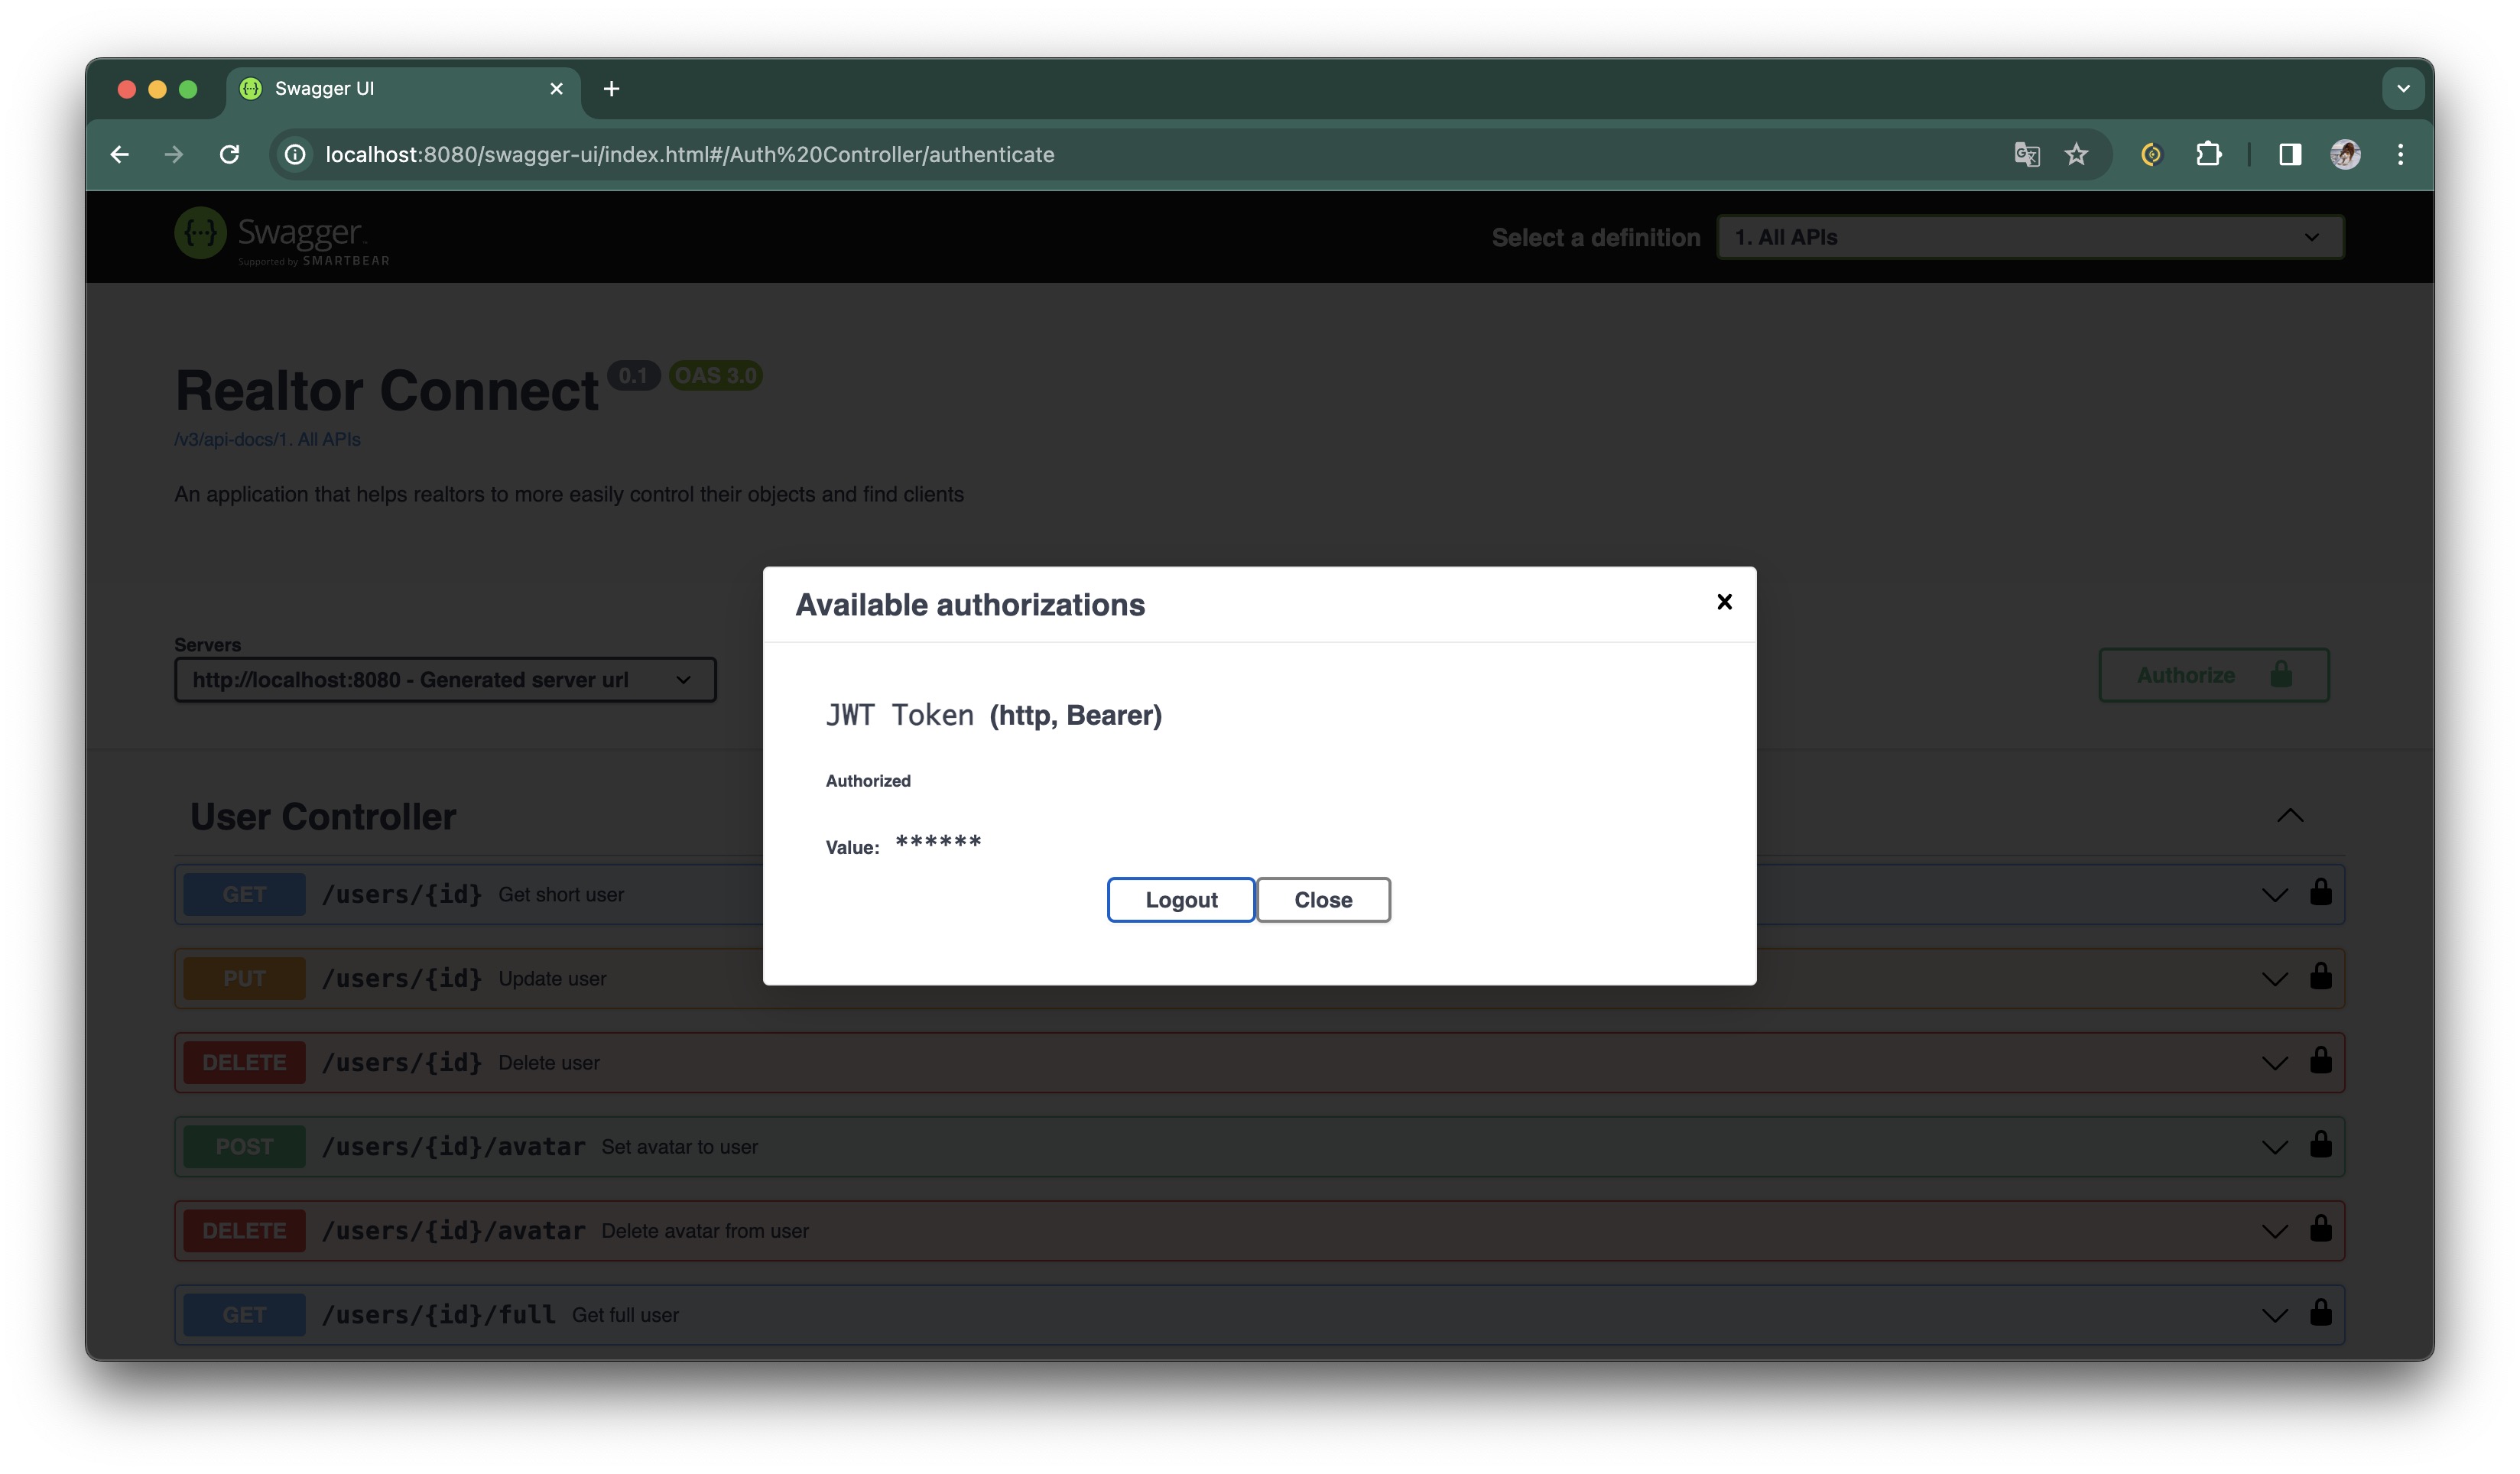Viewport: 2520px width, 1474px height.
Task: Open authorization lock for PUT /users/{id}
Action: coord(2321,978)
